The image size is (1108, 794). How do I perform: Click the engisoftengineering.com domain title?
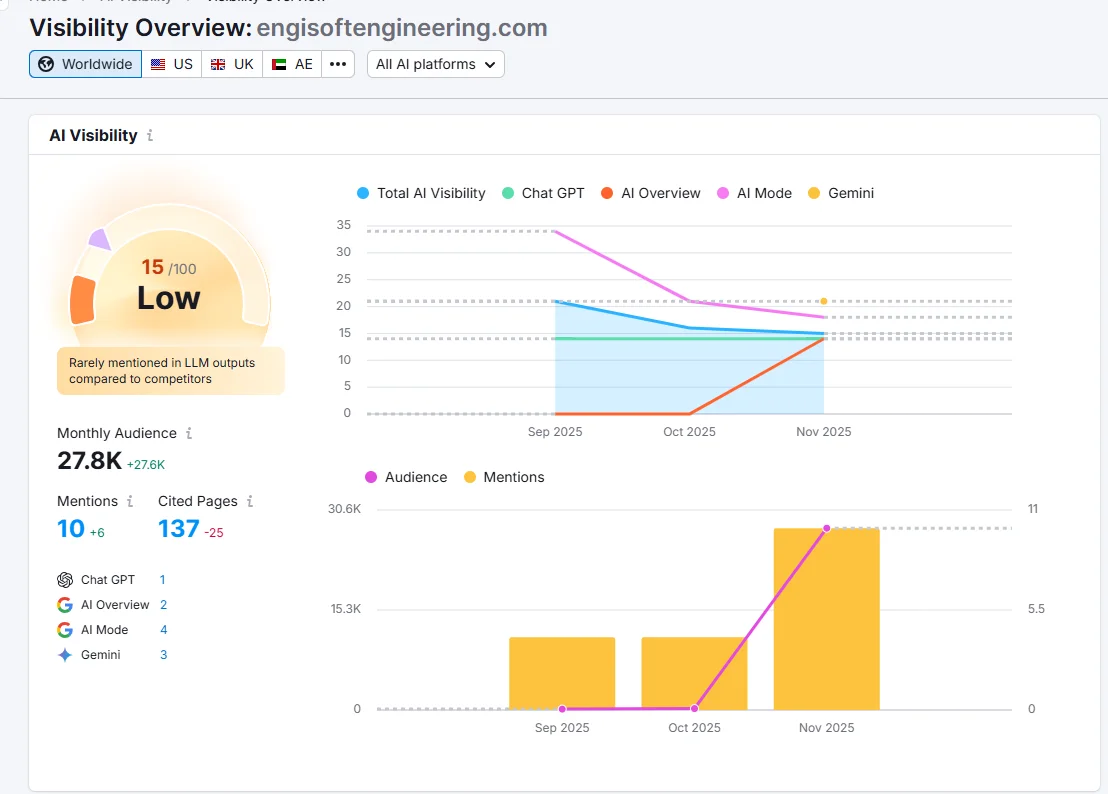pos(402,28)
